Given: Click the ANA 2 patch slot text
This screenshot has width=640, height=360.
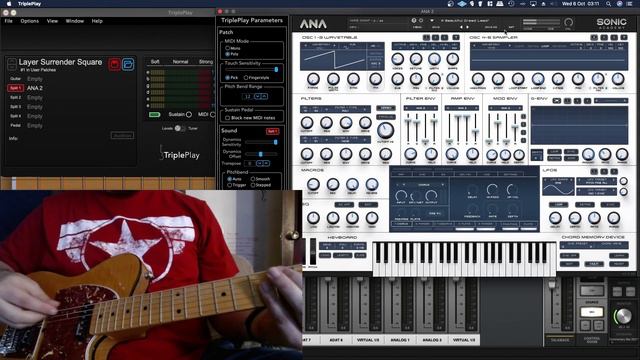Looking at the screenshot, I should [x=35, y=88].
